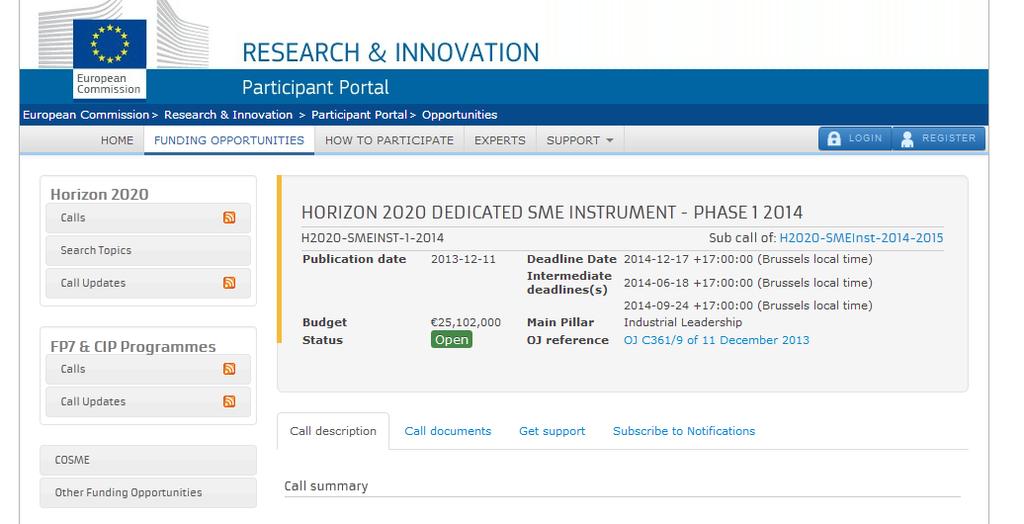This screenshot has height=524, width=1024.
Task: Click the Call summary heading
Action: [326, 486]
